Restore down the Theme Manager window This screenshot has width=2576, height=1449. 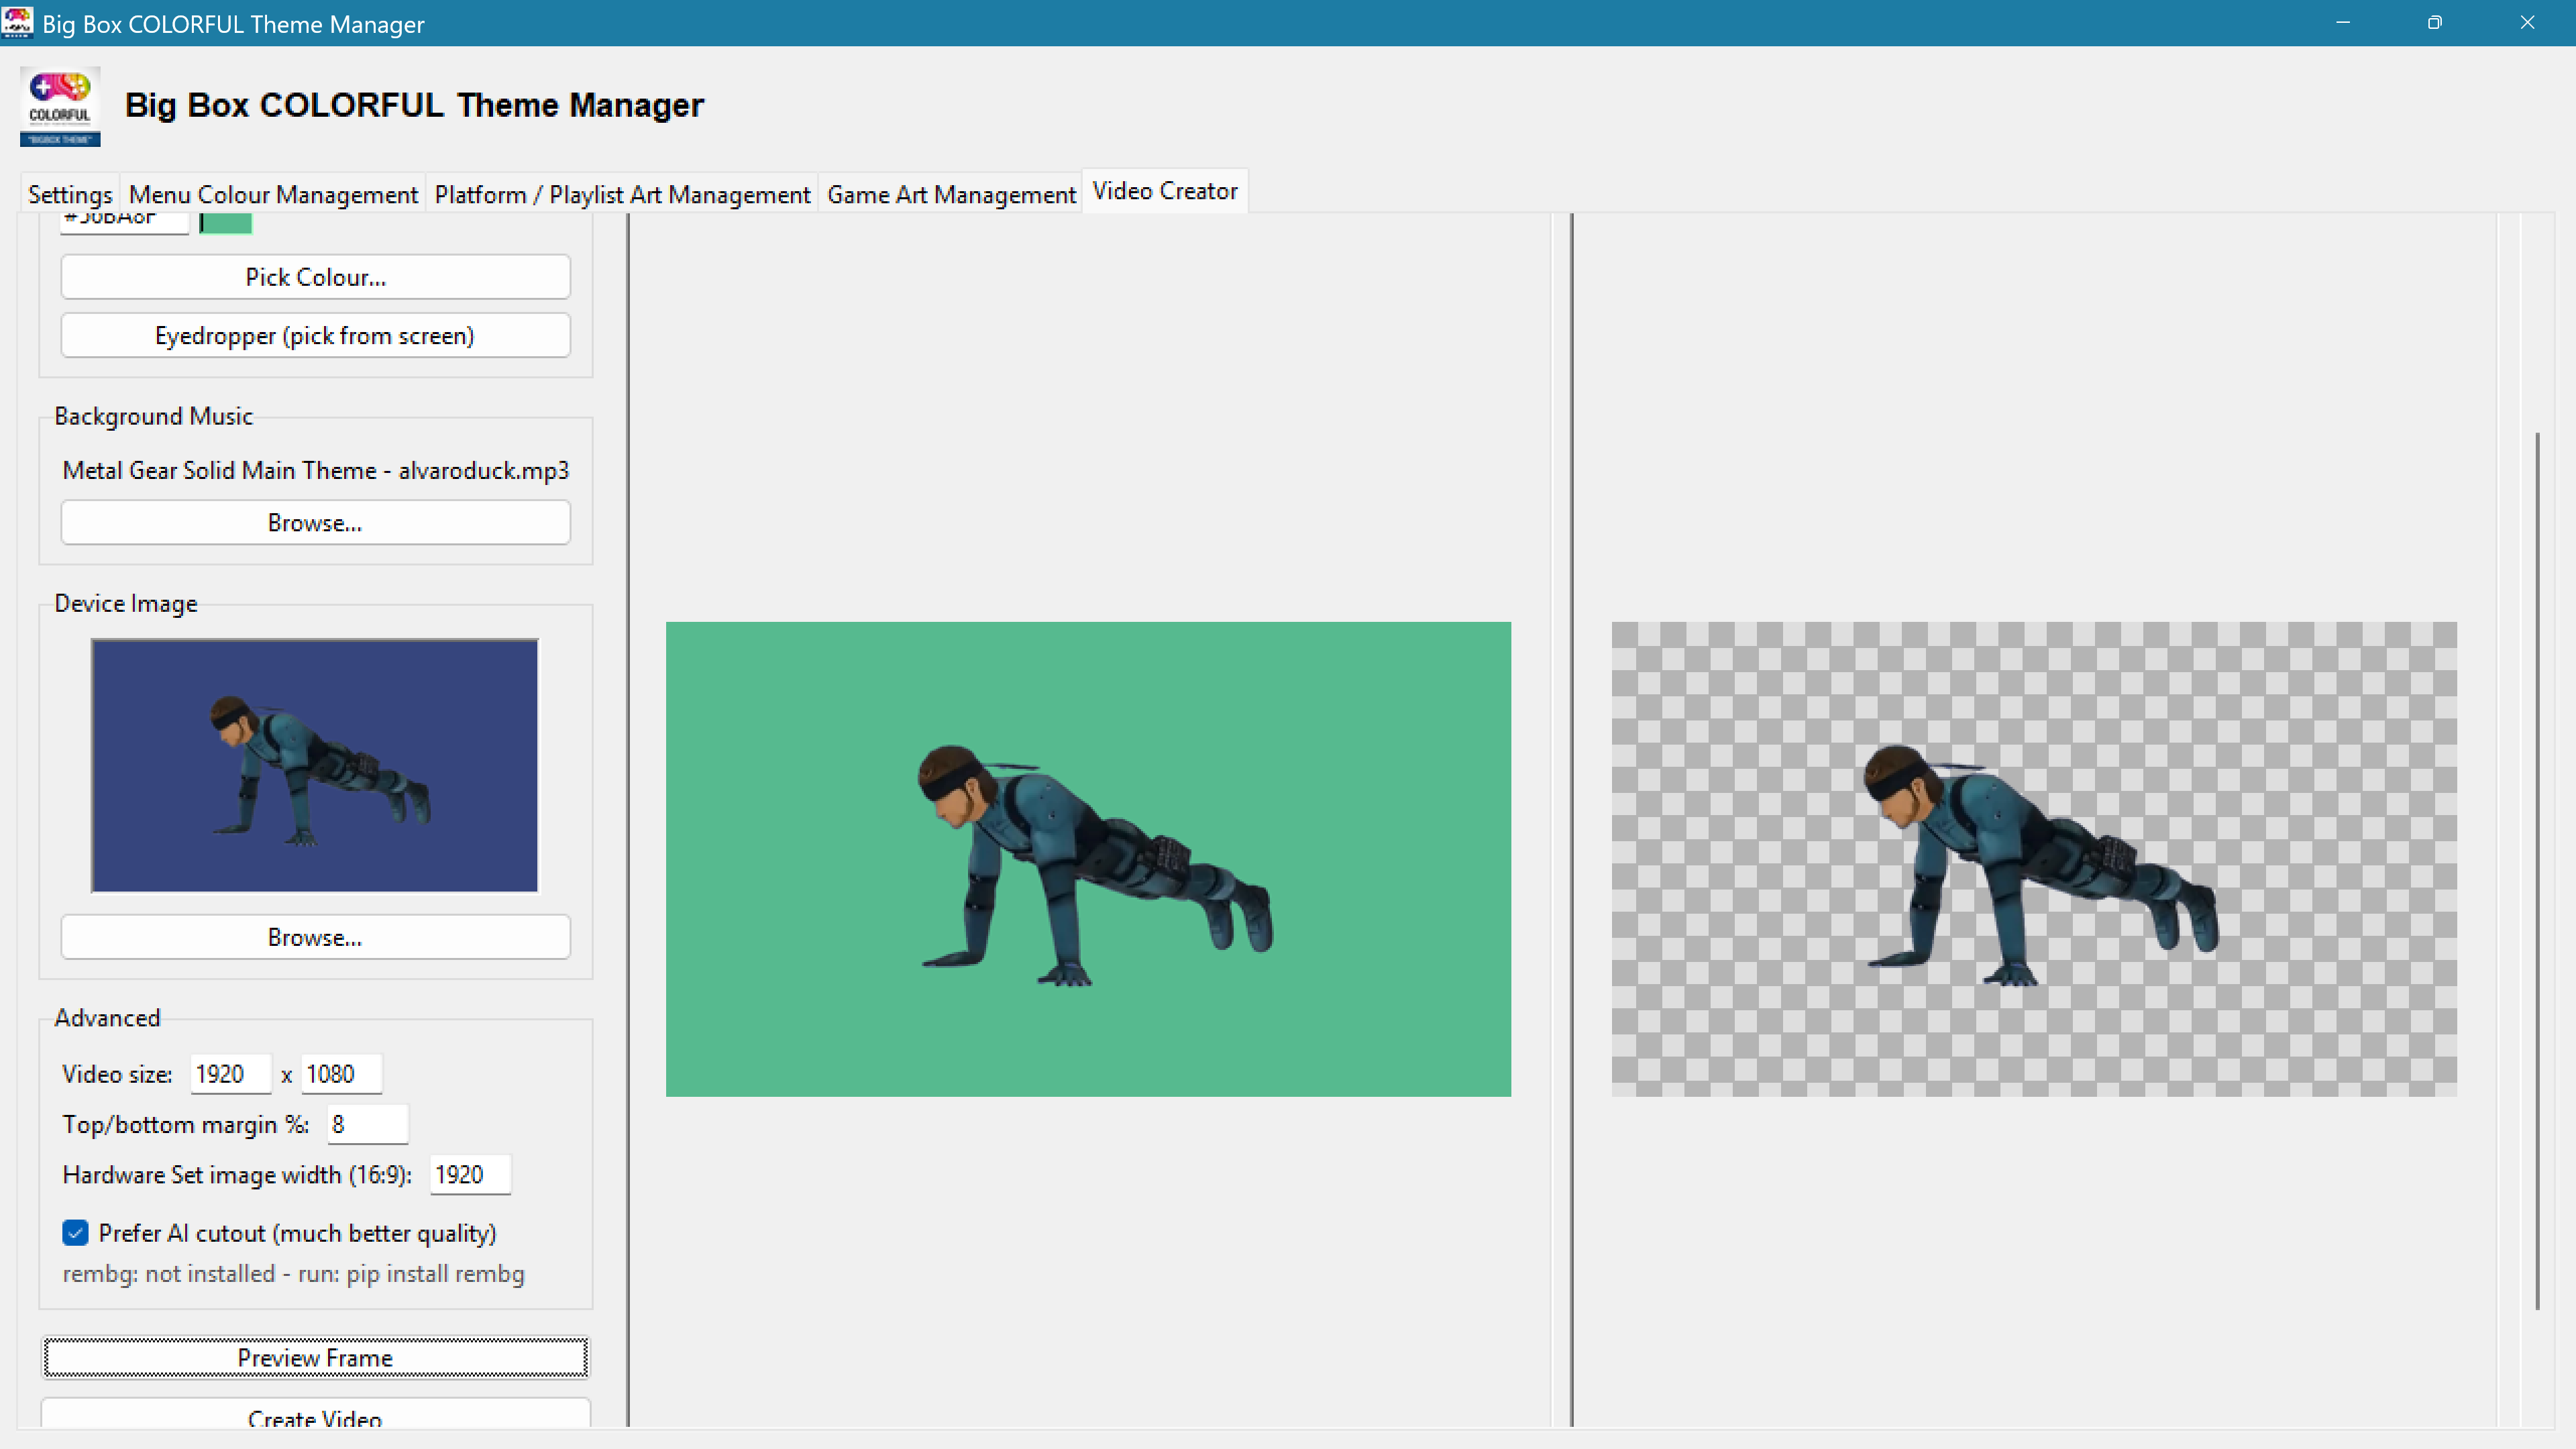tap(2435, 22)
